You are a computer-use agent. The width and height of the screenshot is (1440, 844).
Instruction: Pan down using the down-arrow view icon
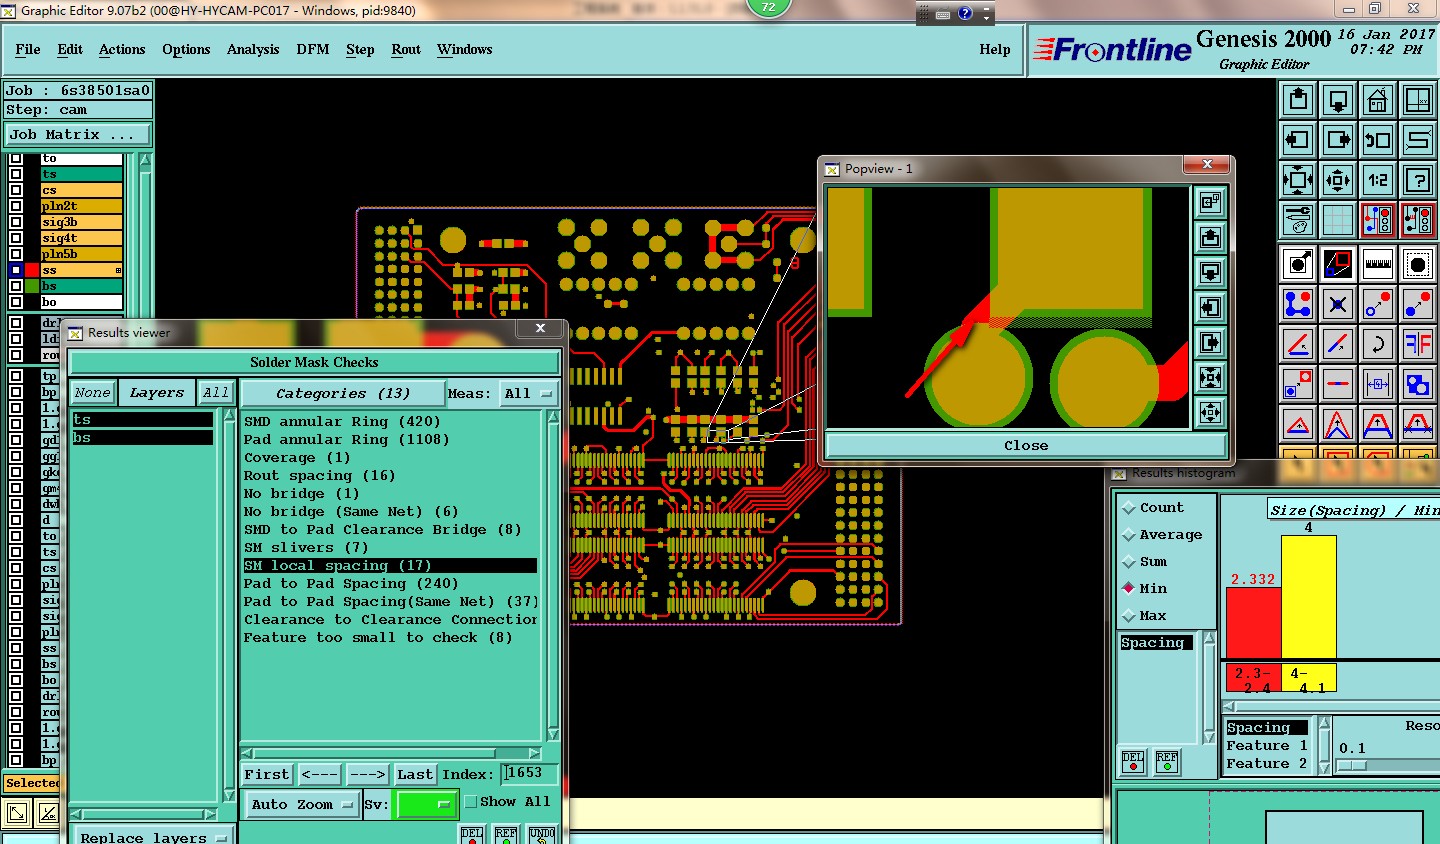(1338, 100)
